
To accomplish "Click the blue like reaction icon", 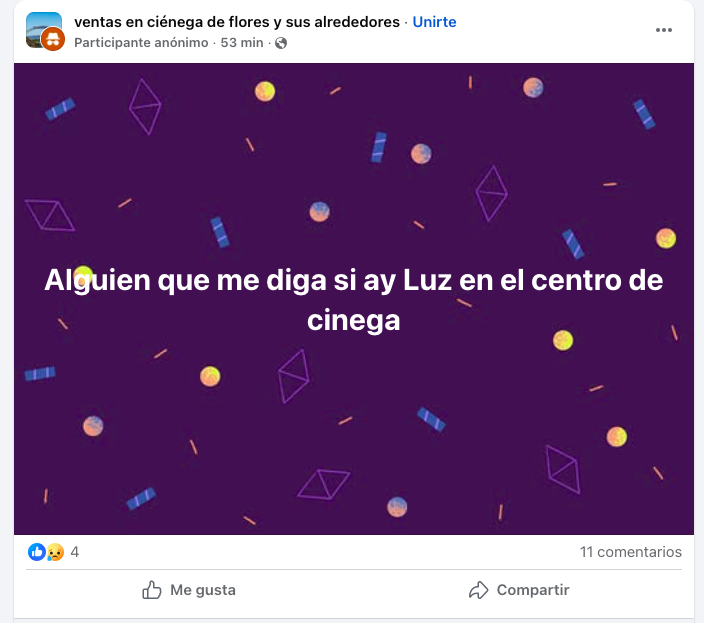I will tap(37, 552).
